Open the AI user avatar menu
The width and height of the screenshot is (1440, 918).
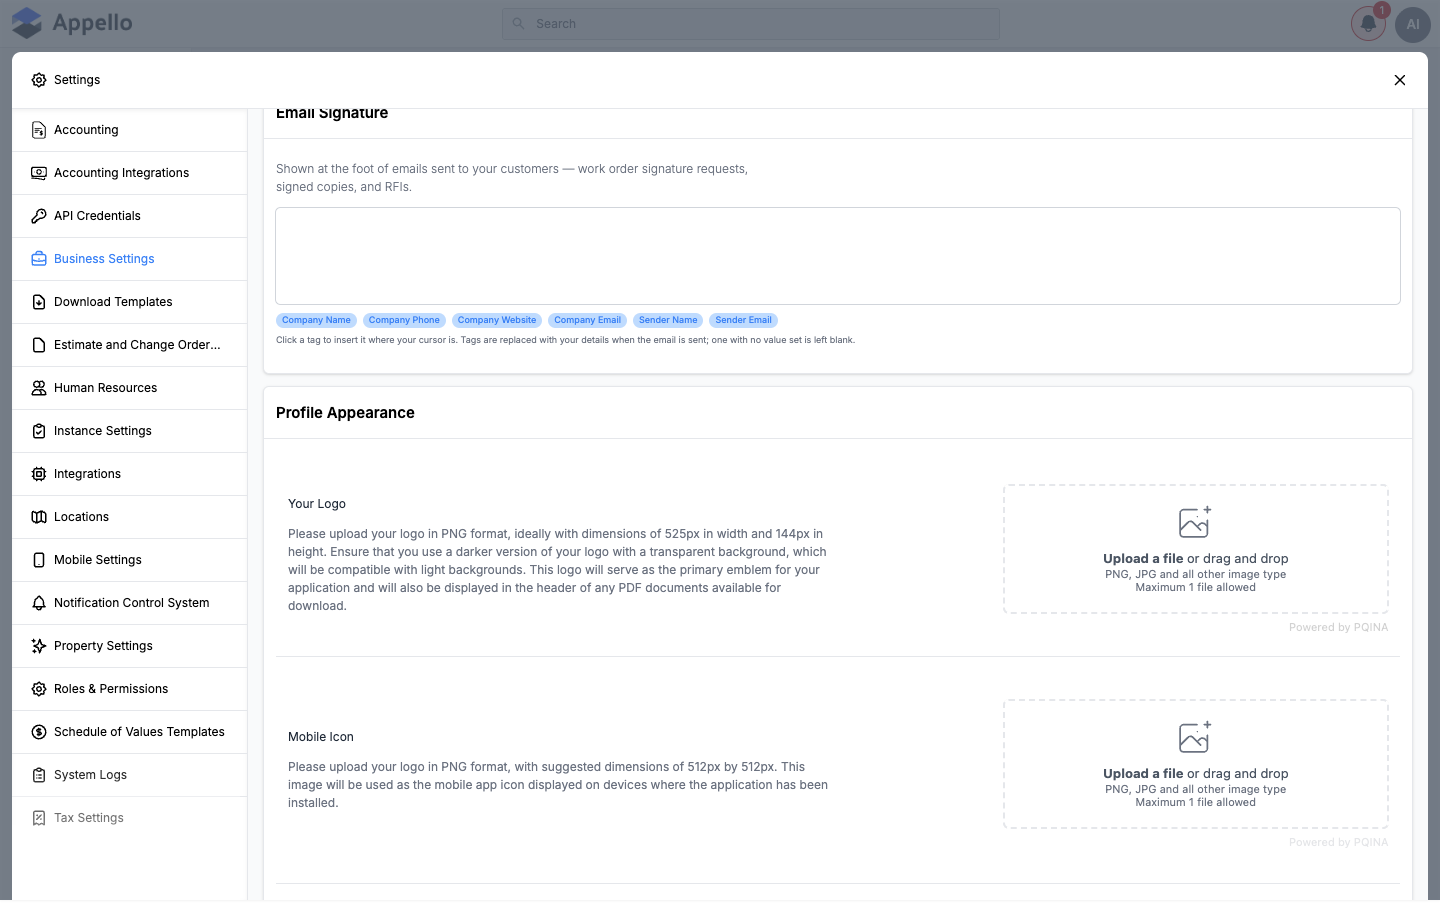1413,25
